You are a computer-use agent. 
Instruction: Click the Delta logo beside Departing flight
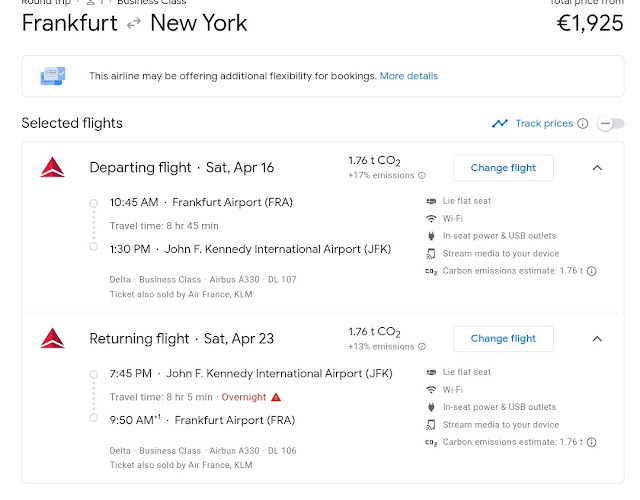pos(52,167)
